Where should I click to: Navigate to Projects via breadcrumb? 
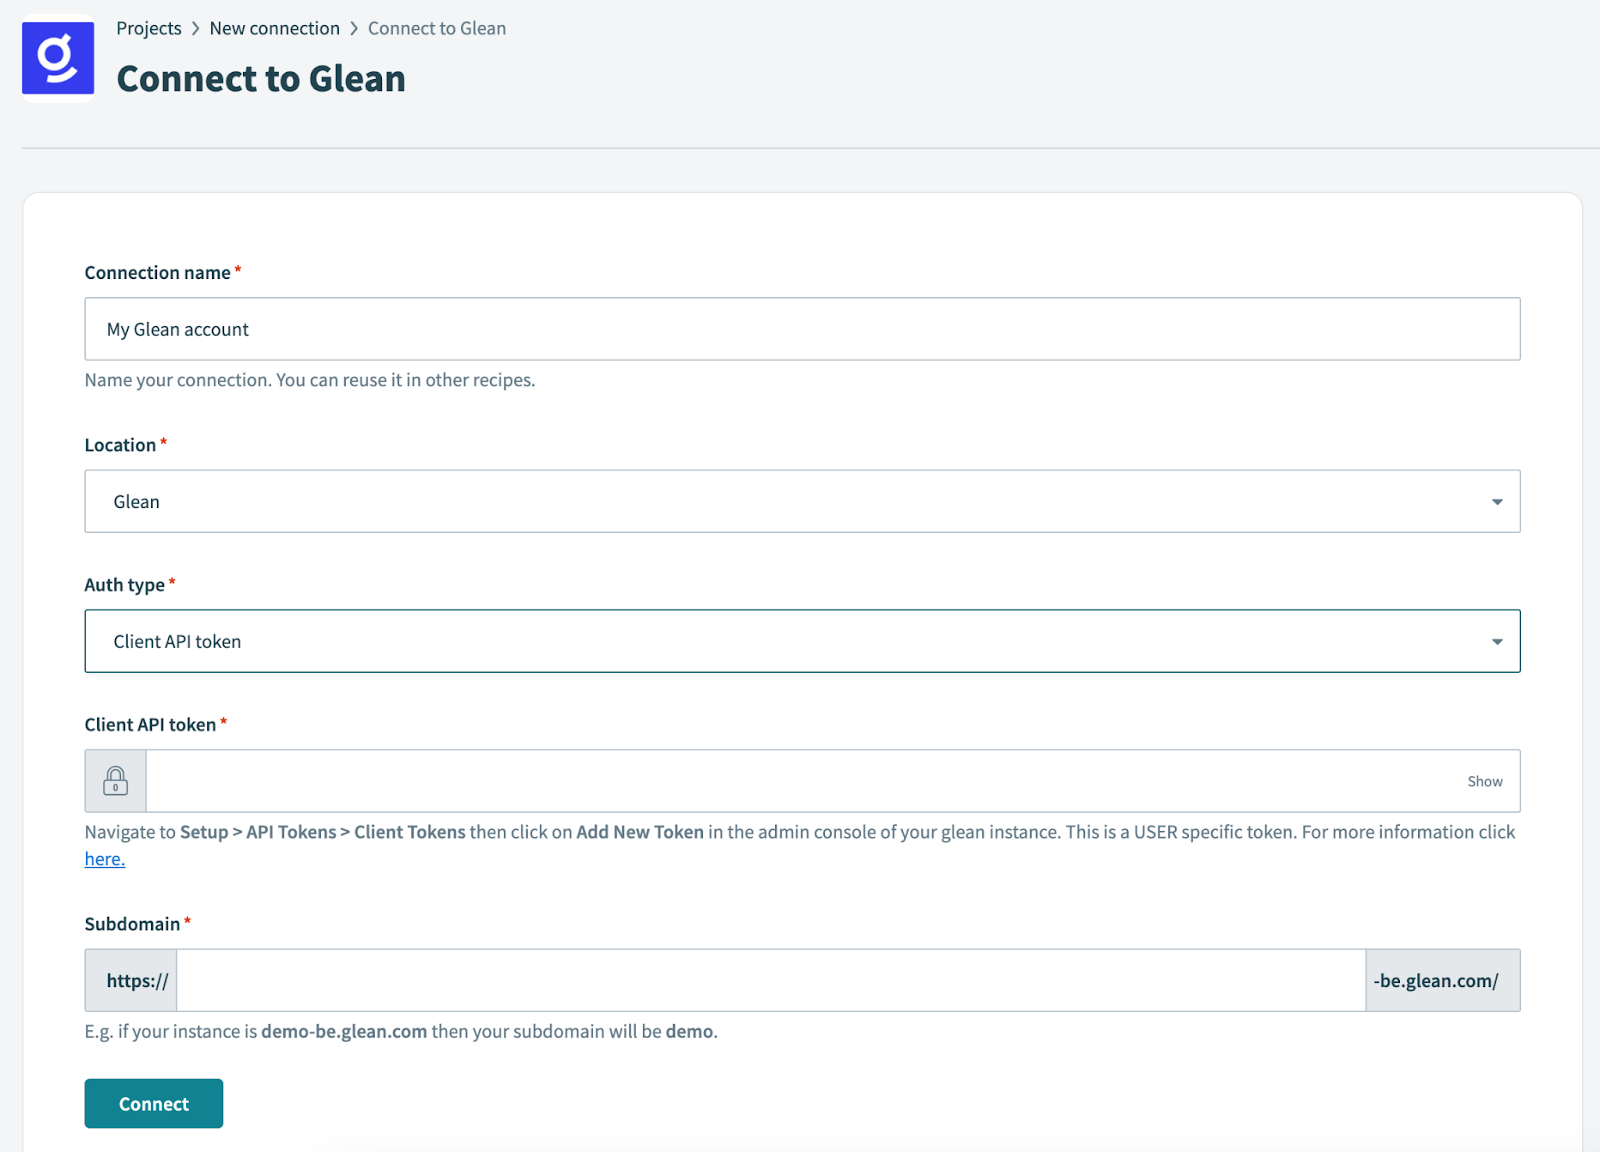point(149,28)
